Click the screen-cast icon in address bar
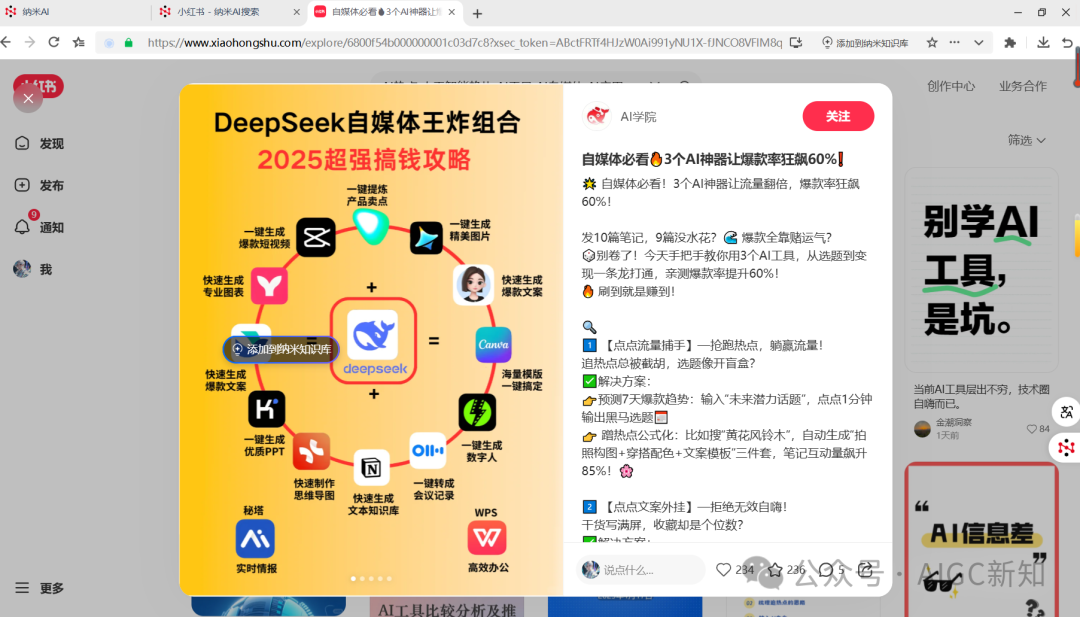This screenshot has height=617, width=1080. 796,43
